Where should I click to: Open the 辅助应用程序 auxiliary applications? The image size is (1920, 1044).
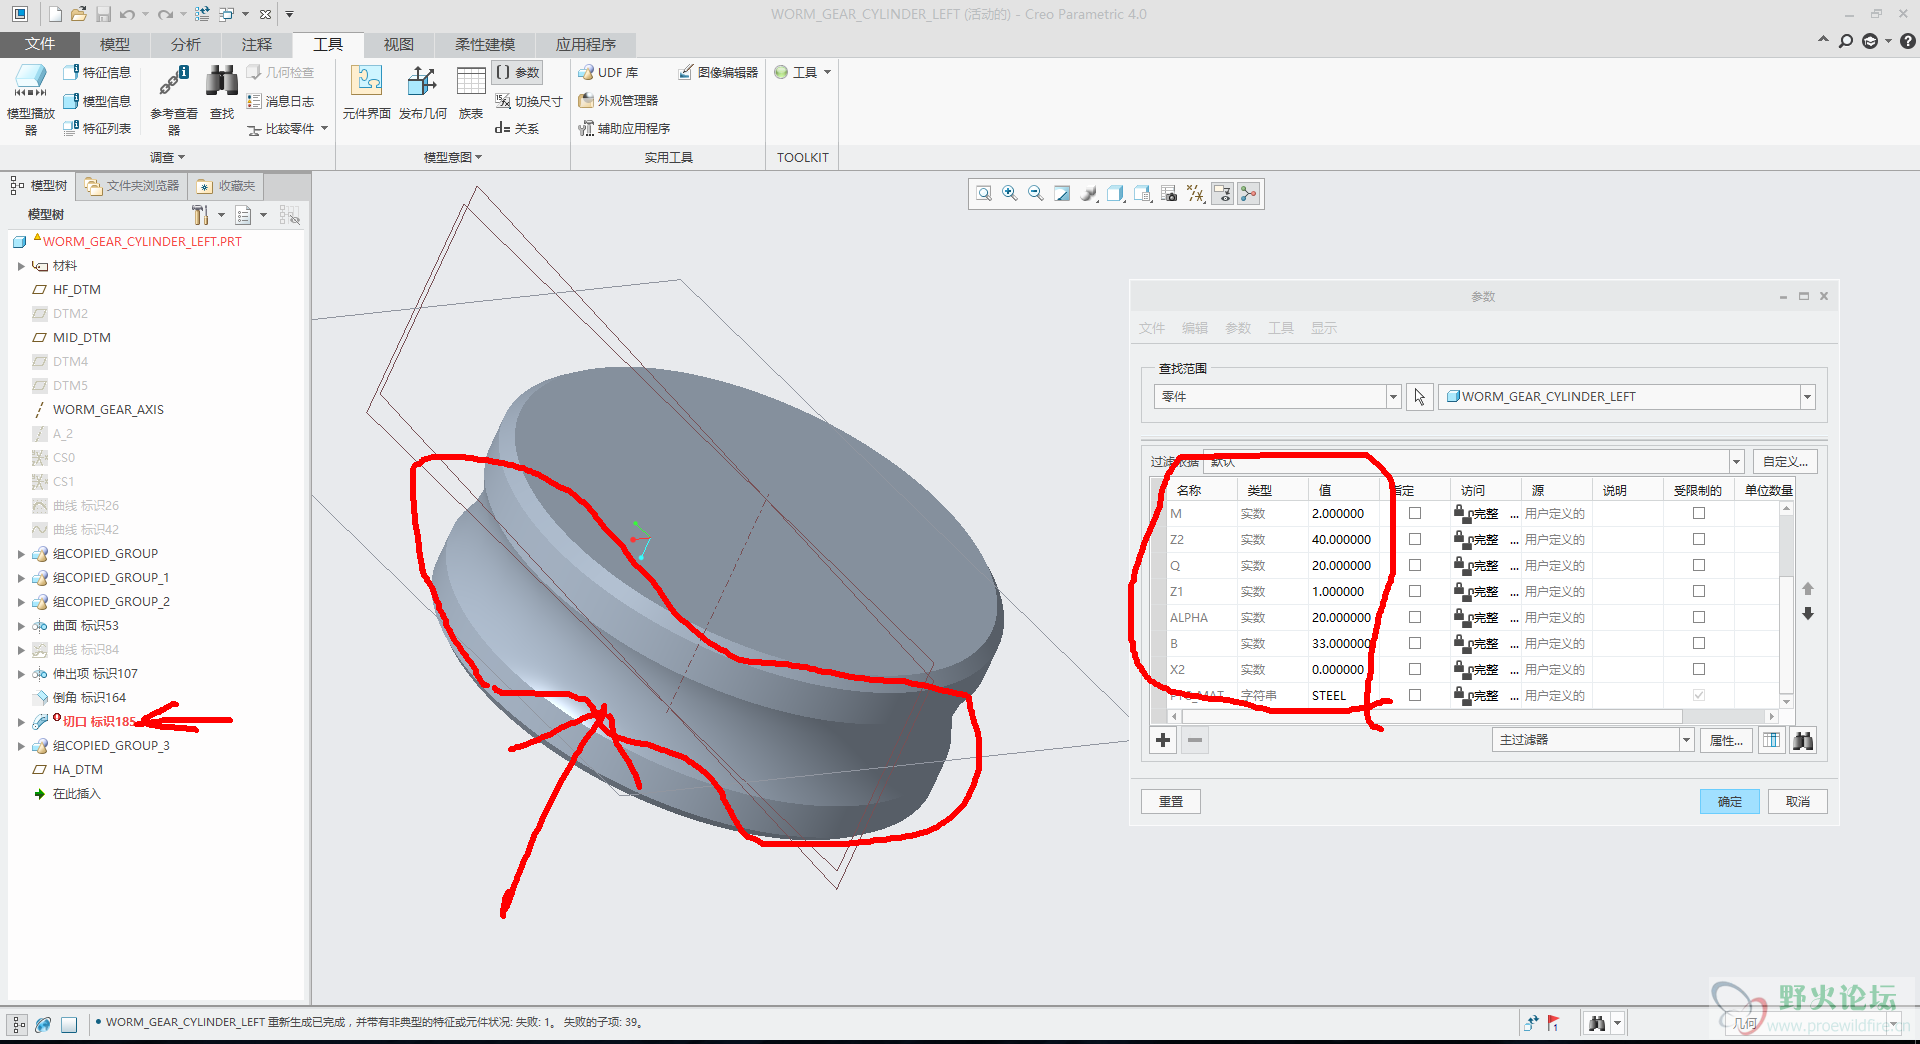pyautogui.click(x=624, y=128)
